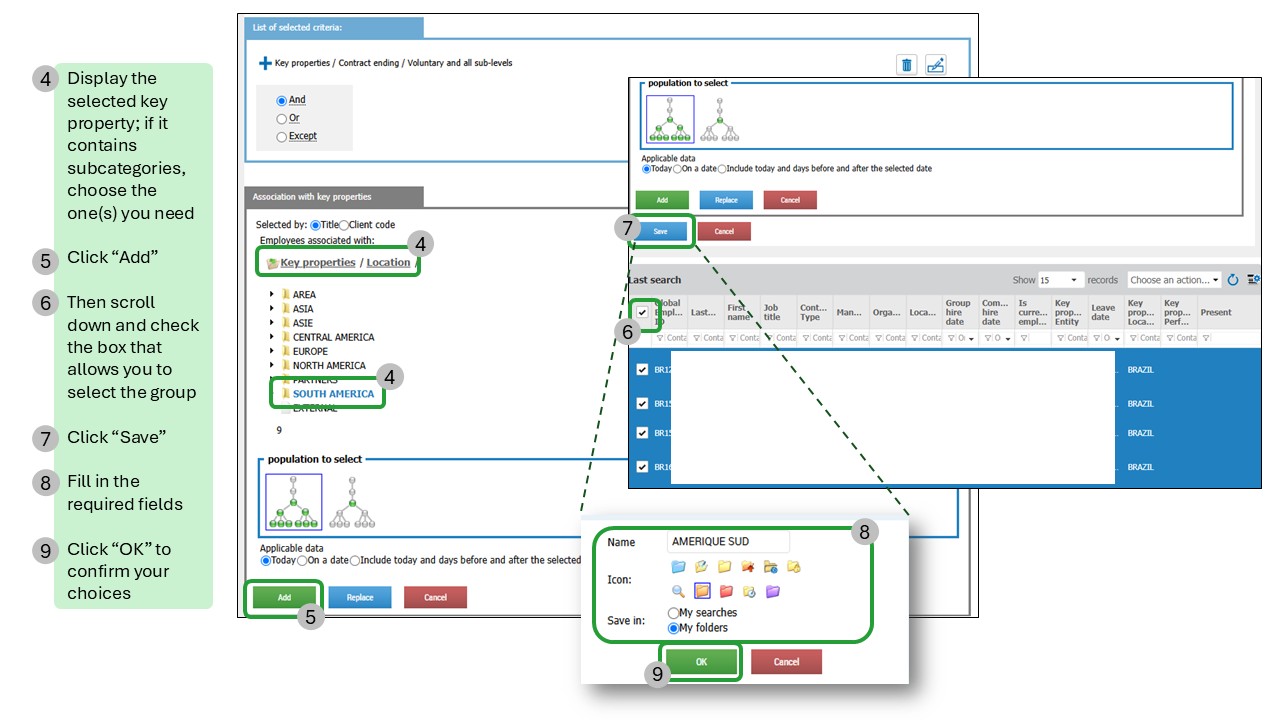
Task: Select SOUTH AMERICA in the location tree
Action: pyautogui.click(x=333, y=394)
